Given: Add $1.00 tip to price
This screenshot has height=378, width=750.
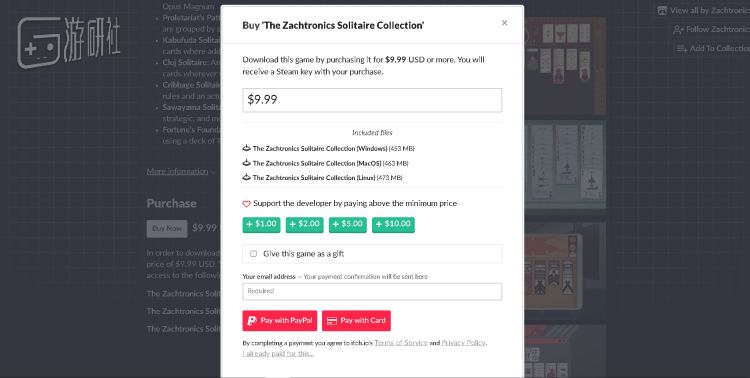Looking at the screenshot, I should point(261,224).
